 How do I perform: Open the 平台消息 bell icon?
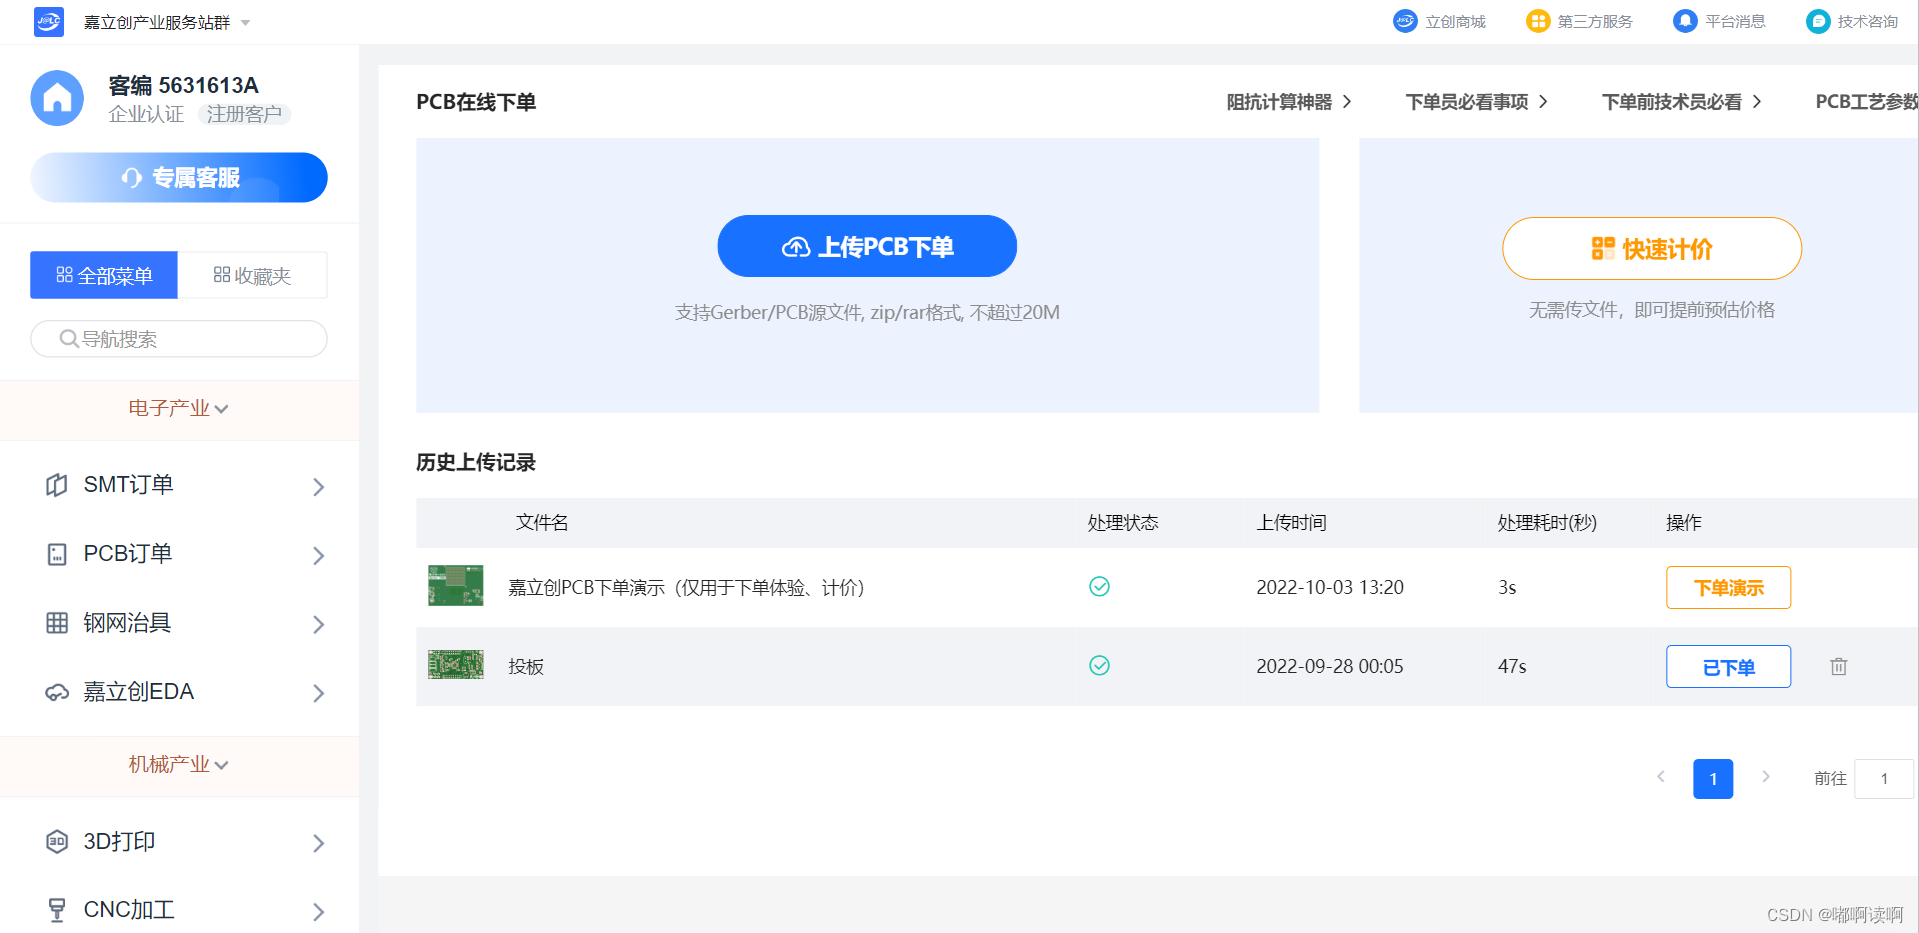tap(1685, 21)
